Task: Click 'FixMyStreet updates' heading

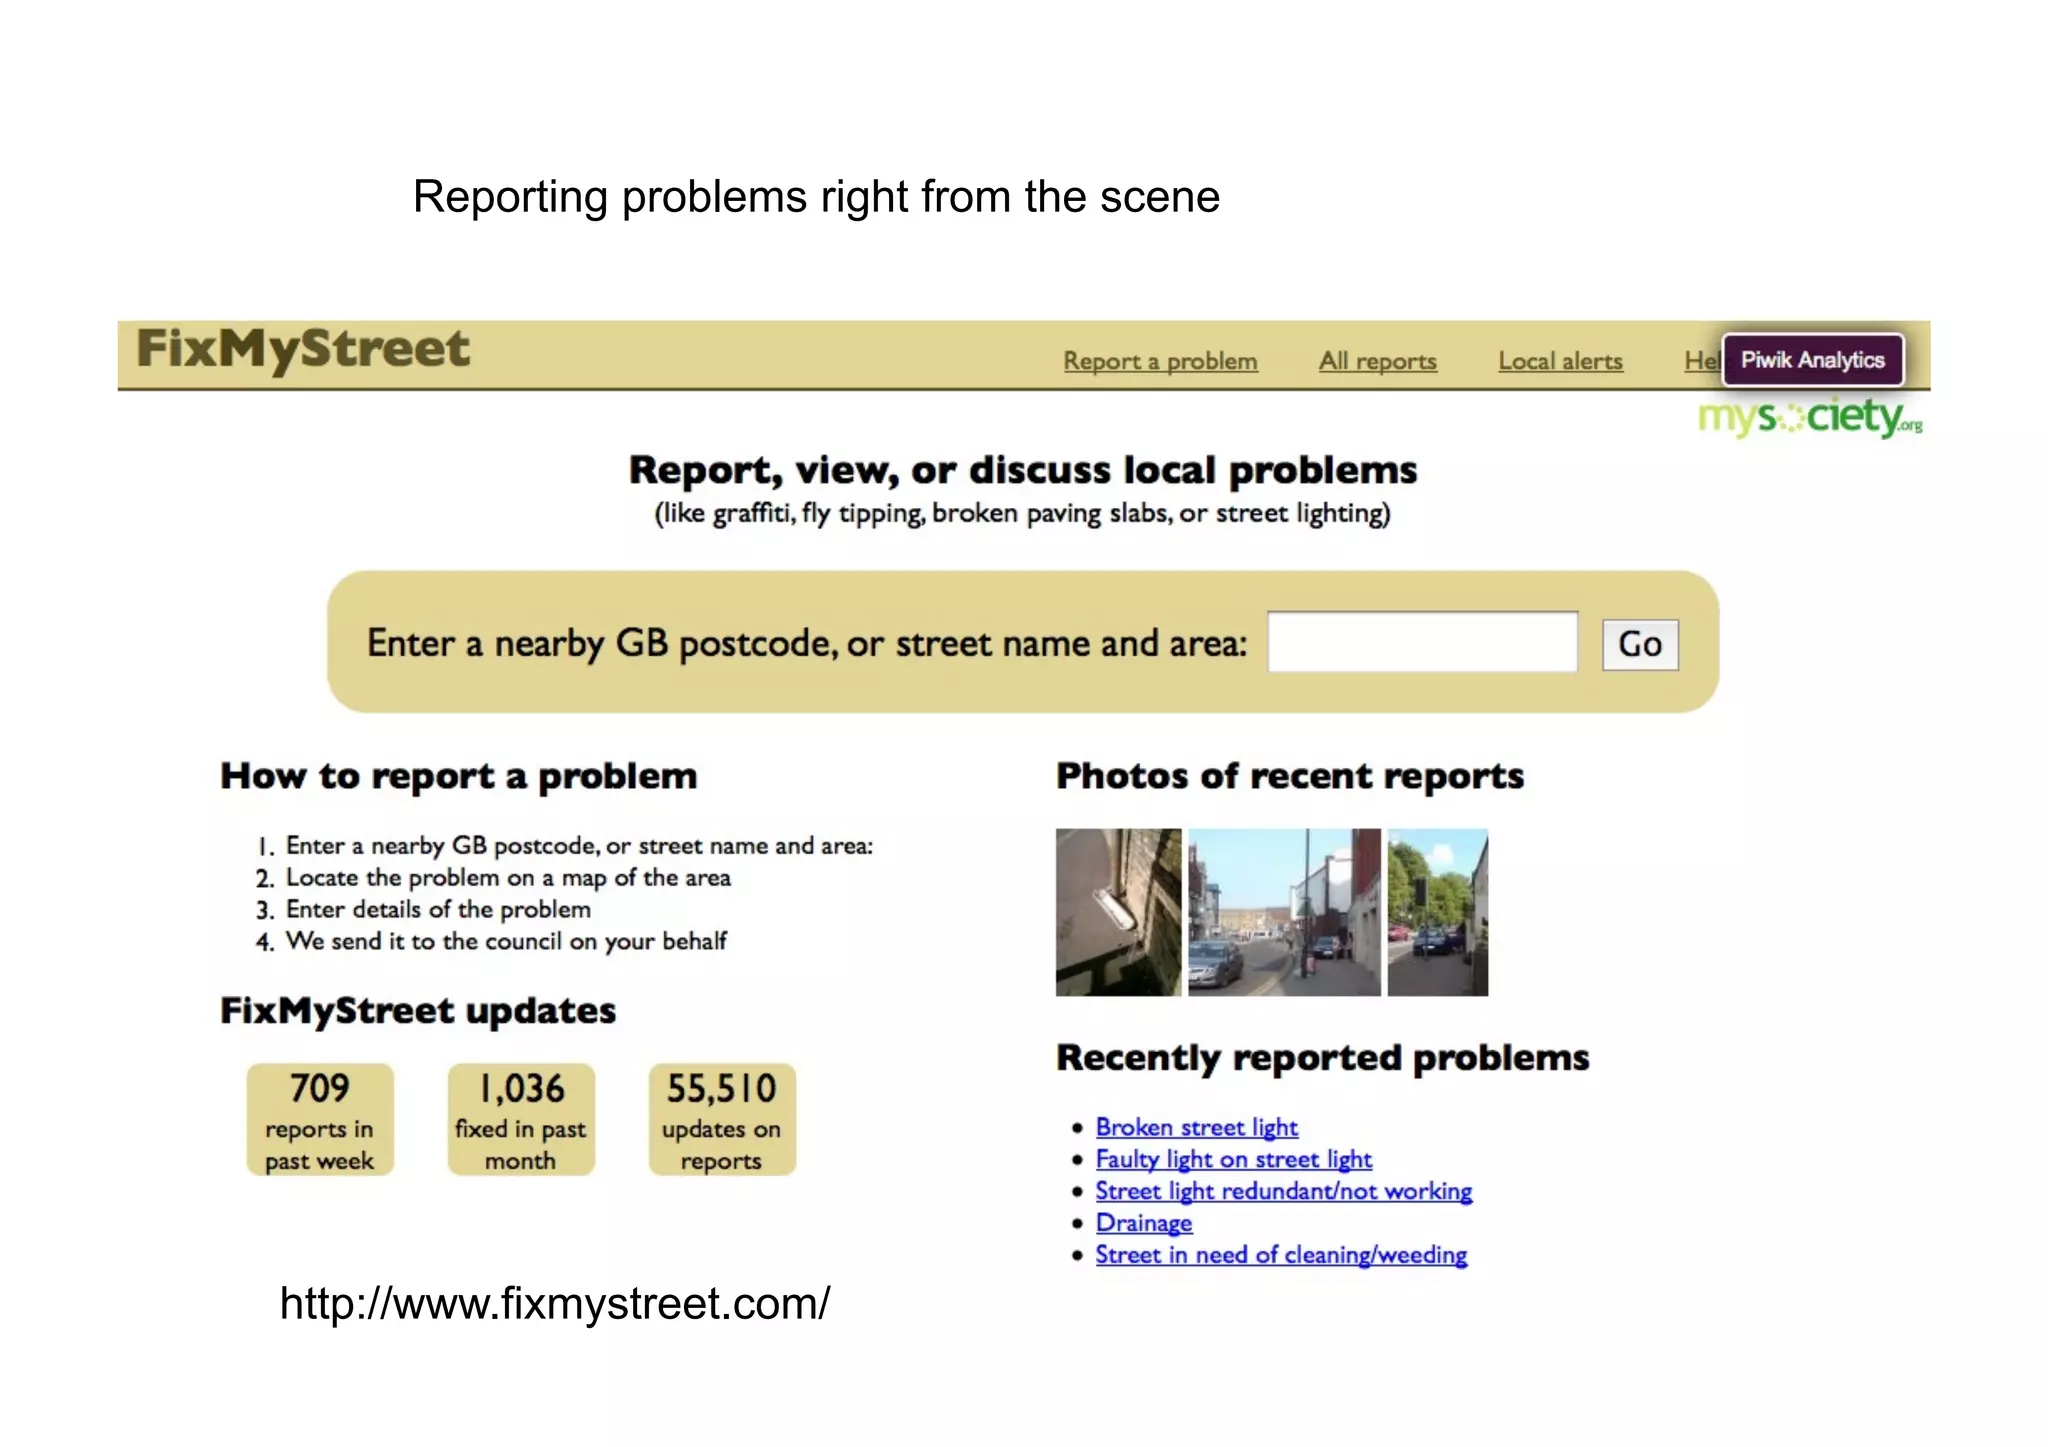Action: point(418,1011)
